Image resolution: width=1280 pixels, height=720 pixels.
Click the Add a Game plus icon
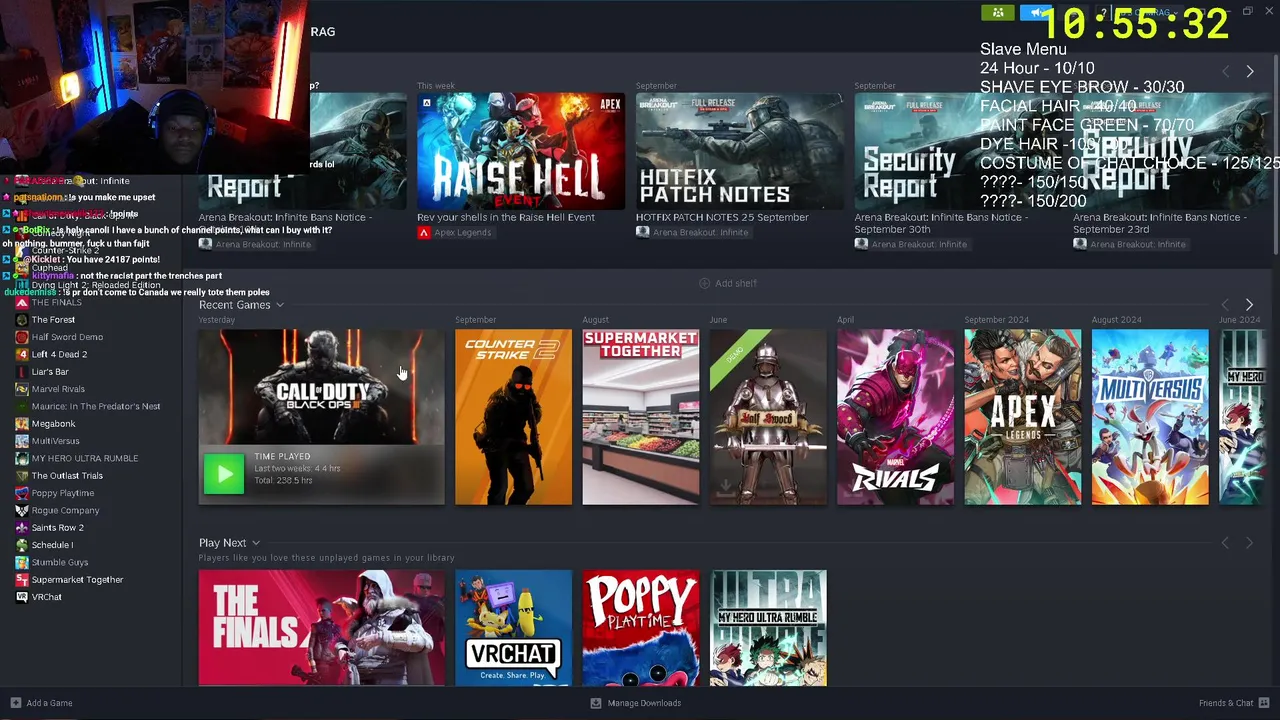(15, 703)
